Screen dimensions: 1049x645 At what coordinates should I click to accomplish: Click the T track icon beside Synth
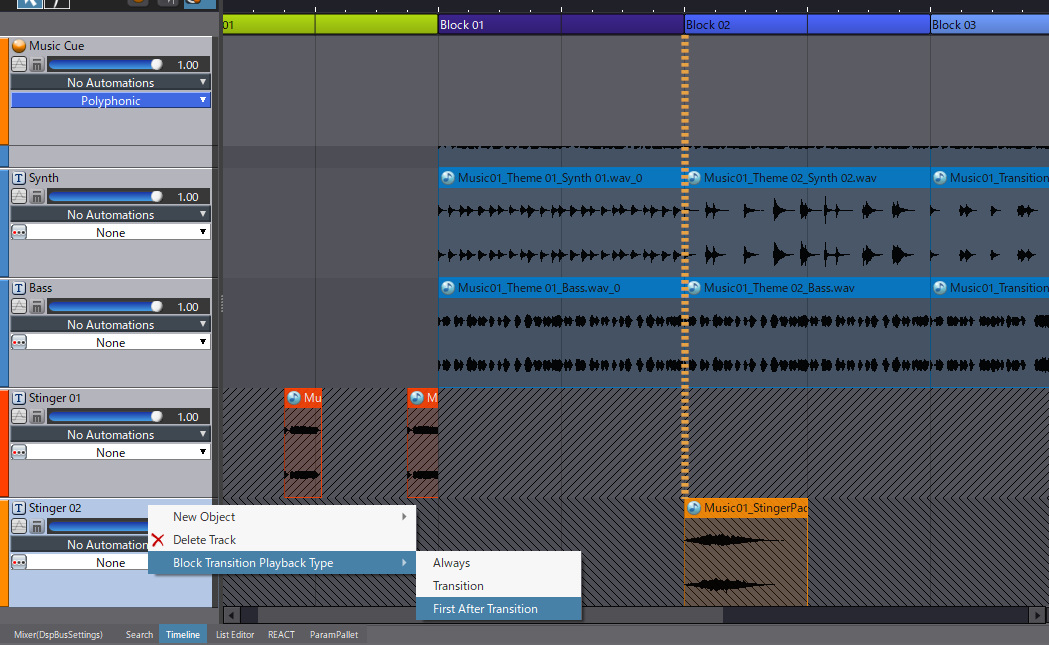click(x=19, y=178)
